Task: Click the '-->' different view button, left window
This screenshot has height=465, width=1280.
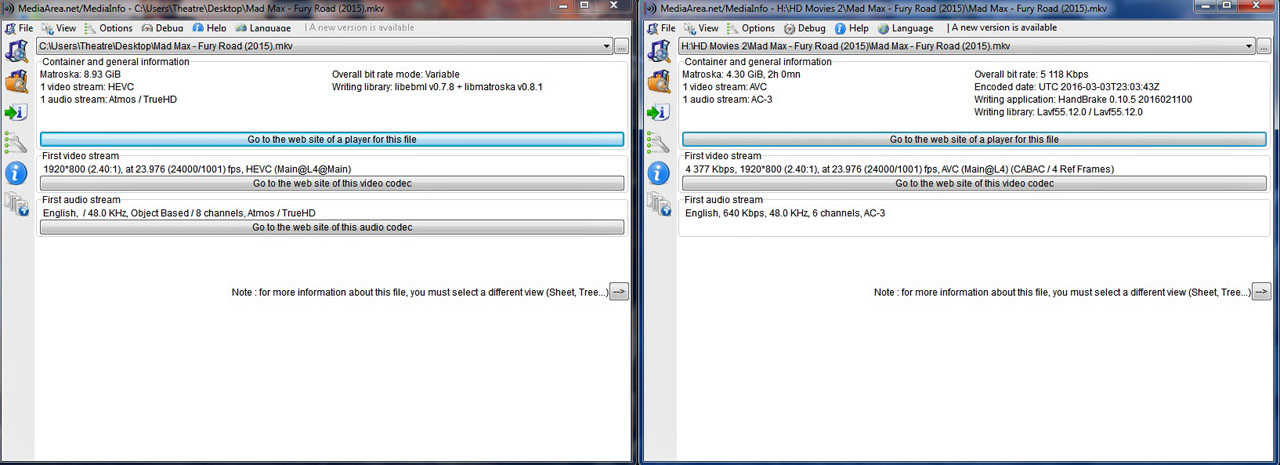Action: click(x=619, y=292)
